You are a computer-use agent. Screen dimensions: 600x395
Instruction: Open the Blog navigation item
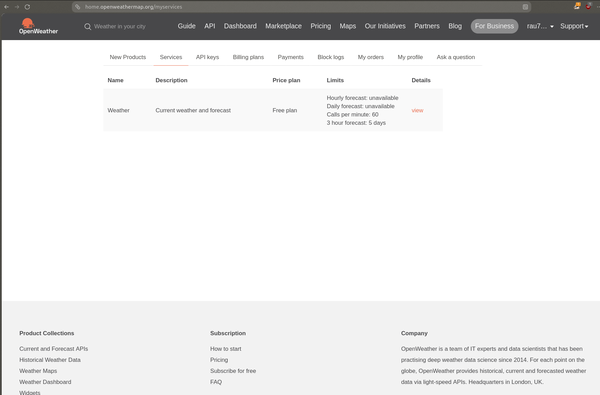point(455,26)
